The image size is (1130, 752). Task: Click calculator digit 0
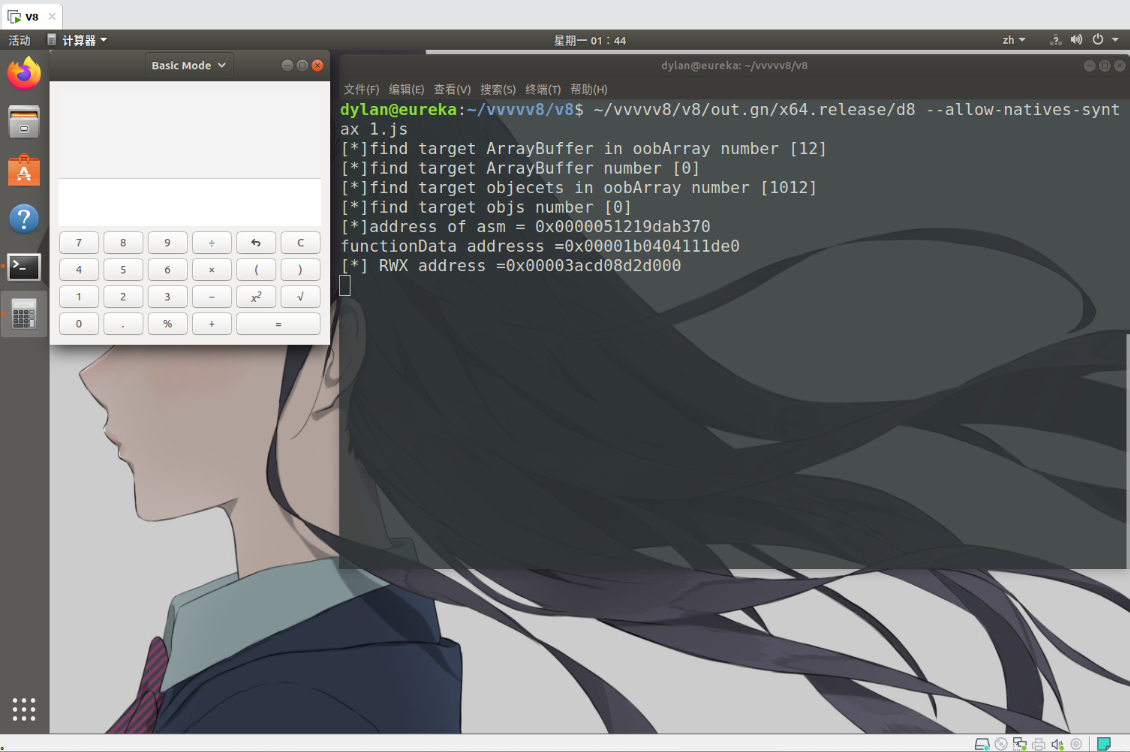(x=79, y=324)
